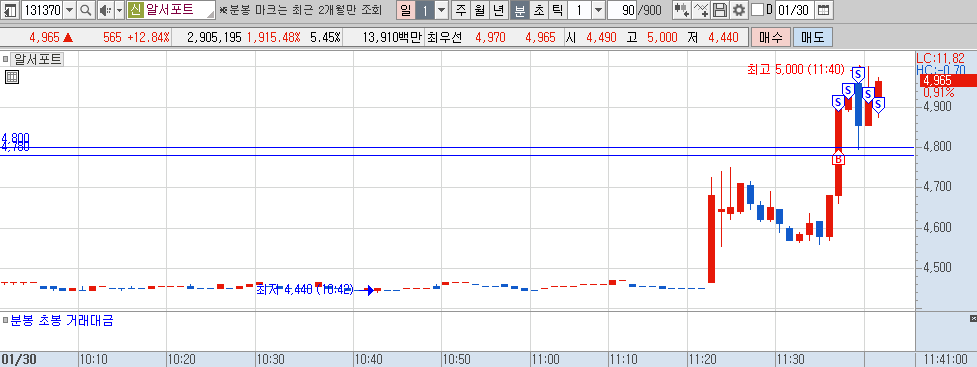
Task: Toggle the 분봉 초봉 거래대금 panel legend box
Action: click(x=5, y=321)
